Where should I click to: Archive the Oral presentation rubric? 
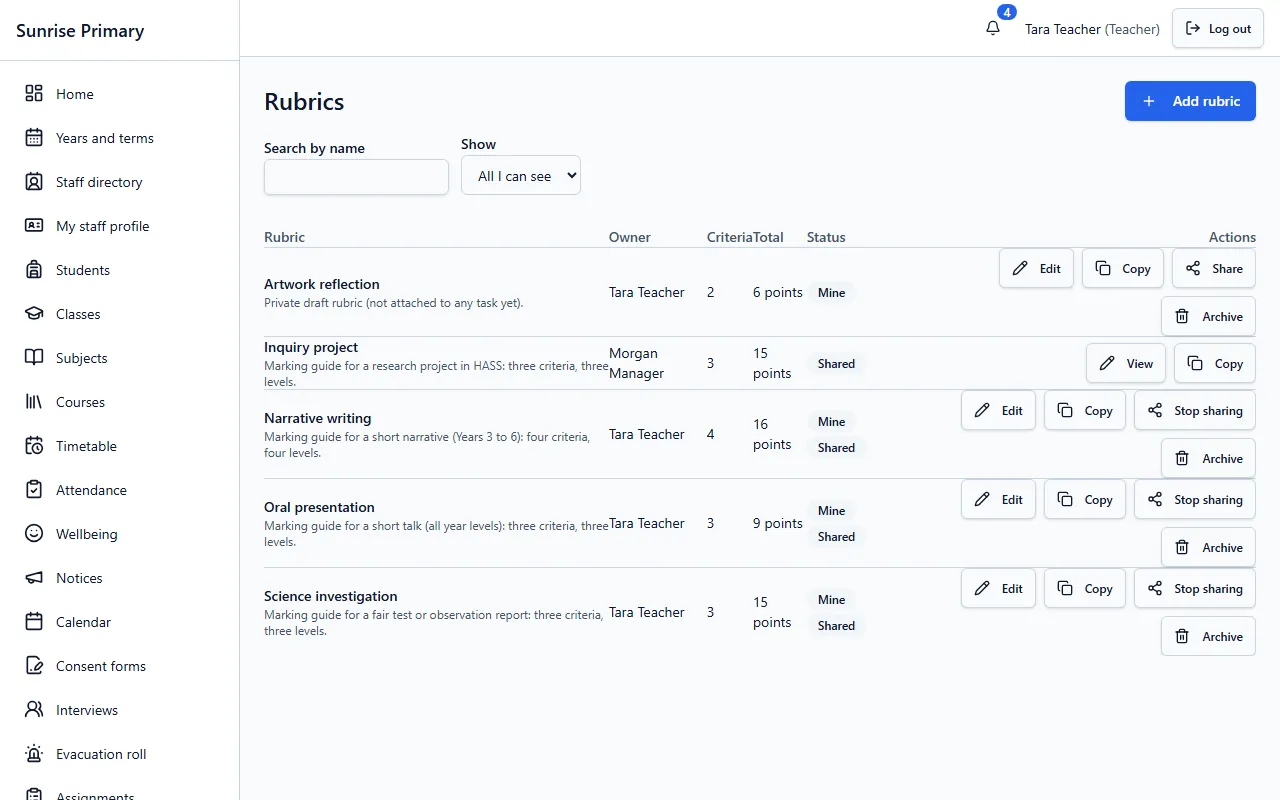tap(1208, 547)
